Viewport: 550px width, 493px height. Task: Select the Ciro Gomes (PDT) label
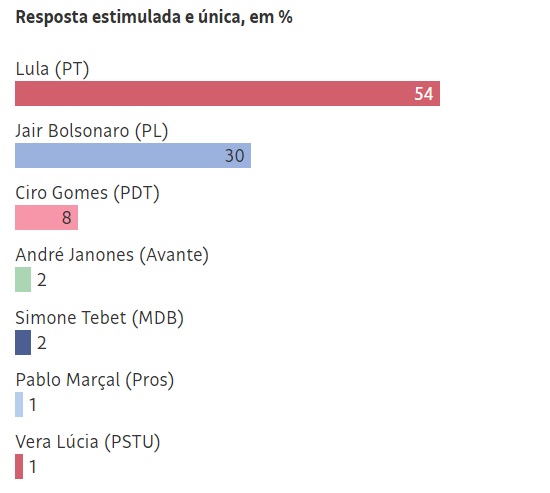point(87,193)
